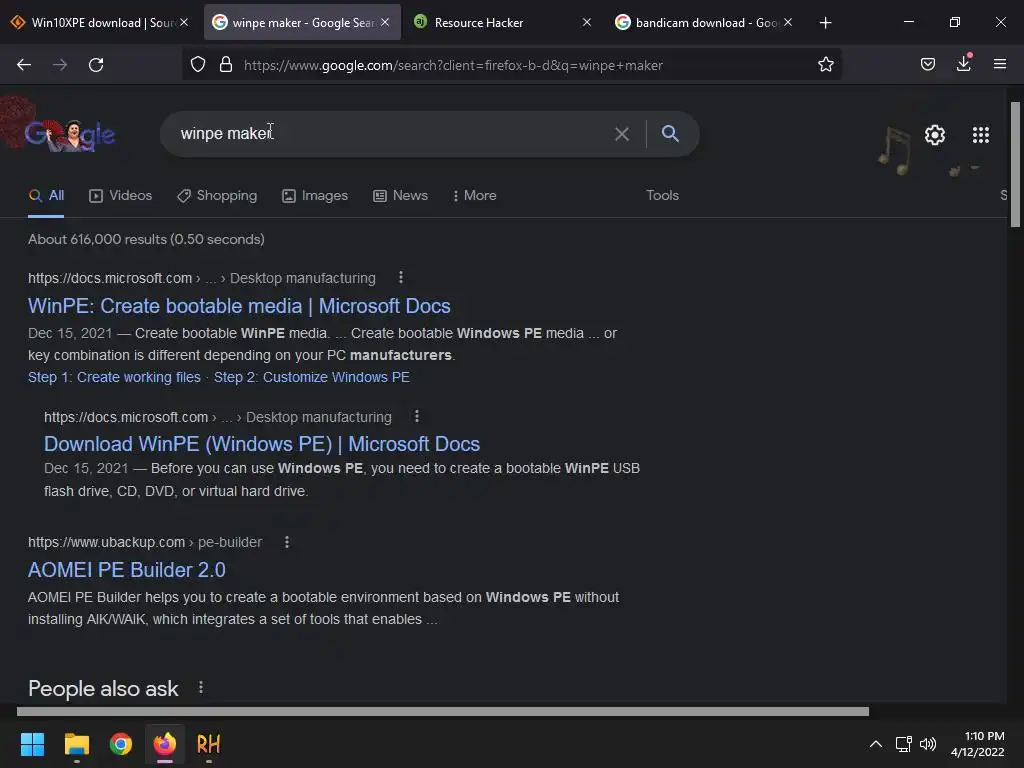
Task: Open network status tray icon
Action: 904,744
